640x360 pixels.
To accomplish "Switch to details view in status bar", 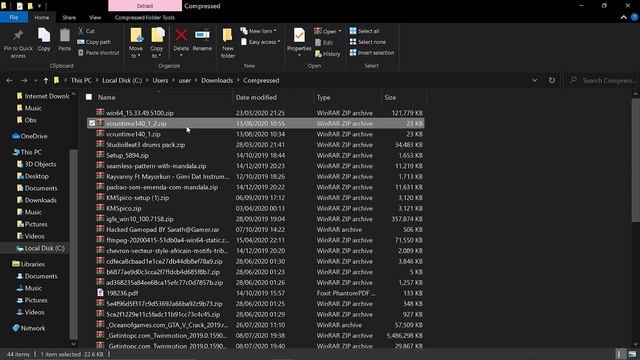I will pyautogui.click(x=619, y=354).
